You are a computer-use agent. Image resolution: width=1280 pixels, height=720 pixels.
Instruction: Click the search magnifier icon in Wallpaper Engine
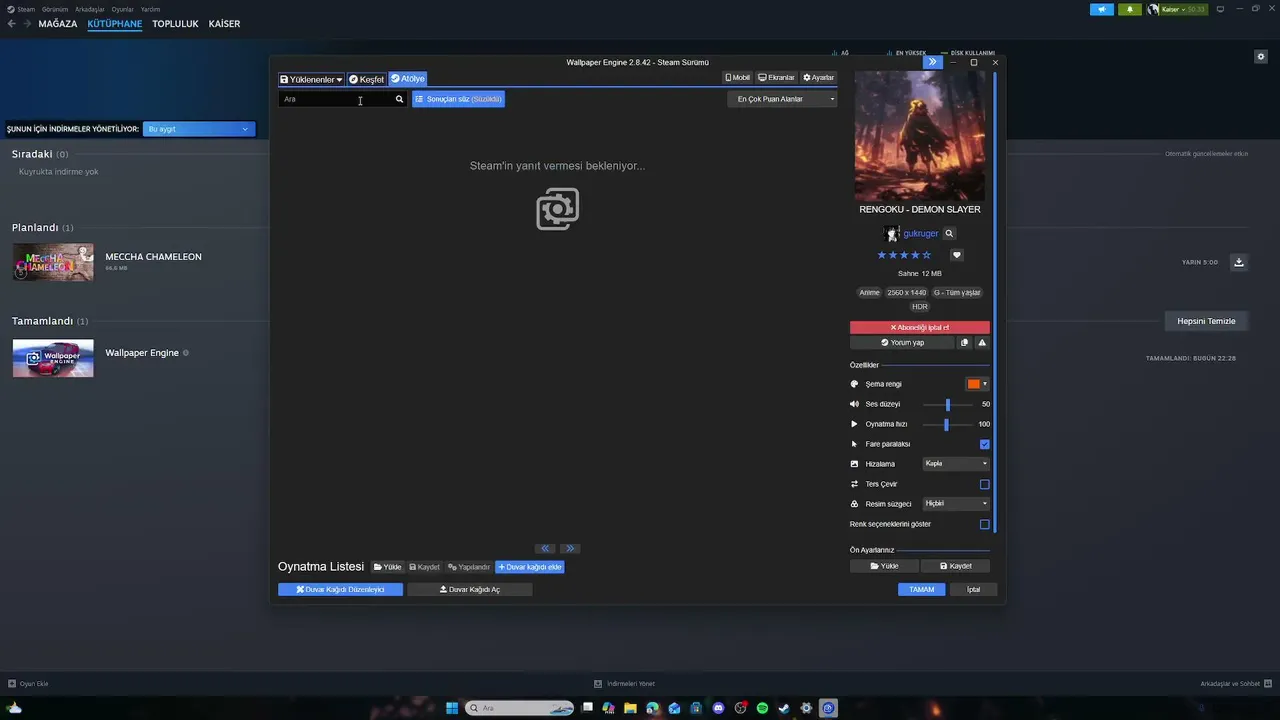coord(399,99)
